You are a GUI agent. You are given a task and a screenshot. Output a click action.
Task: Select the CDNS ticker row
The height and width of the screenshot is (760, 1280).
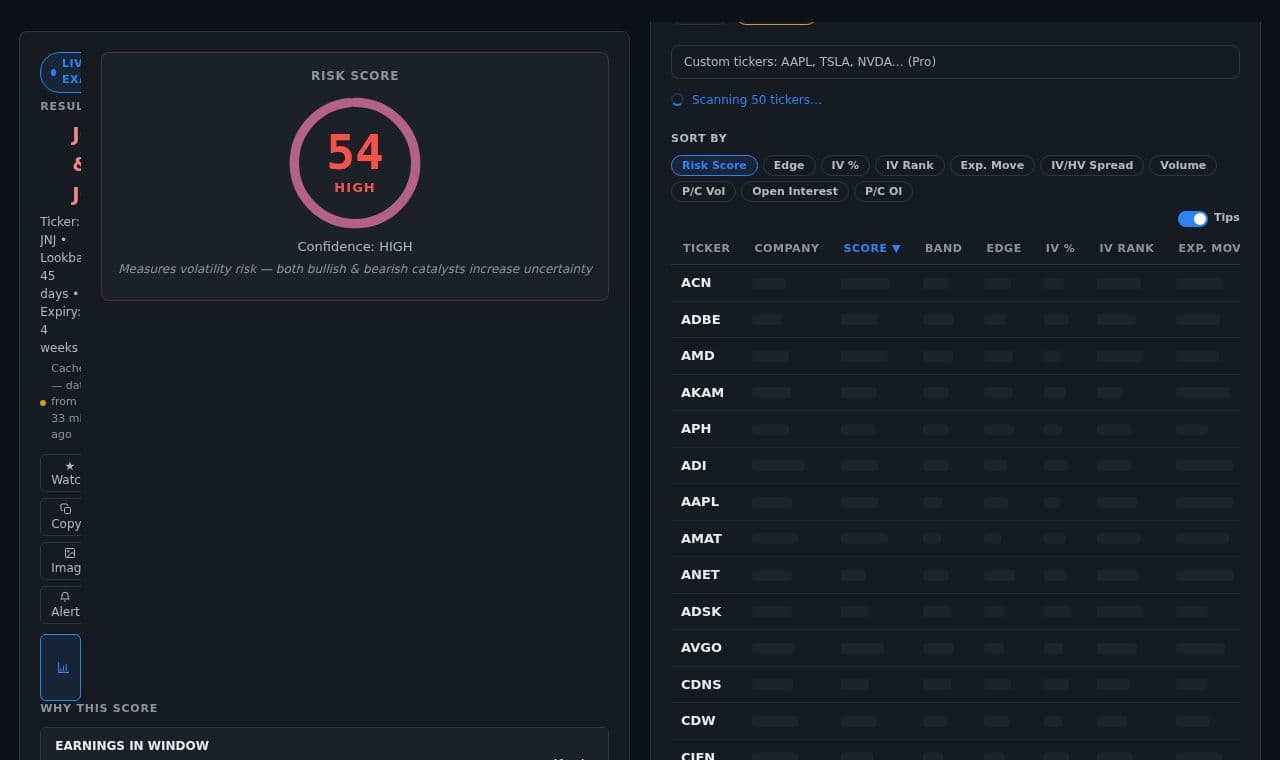click(x=955, y=685)
